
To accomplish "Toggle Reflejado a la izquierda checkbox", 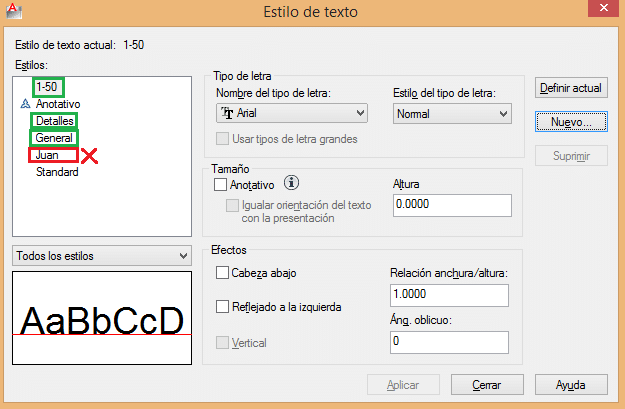I will click(x=222, y=307).
